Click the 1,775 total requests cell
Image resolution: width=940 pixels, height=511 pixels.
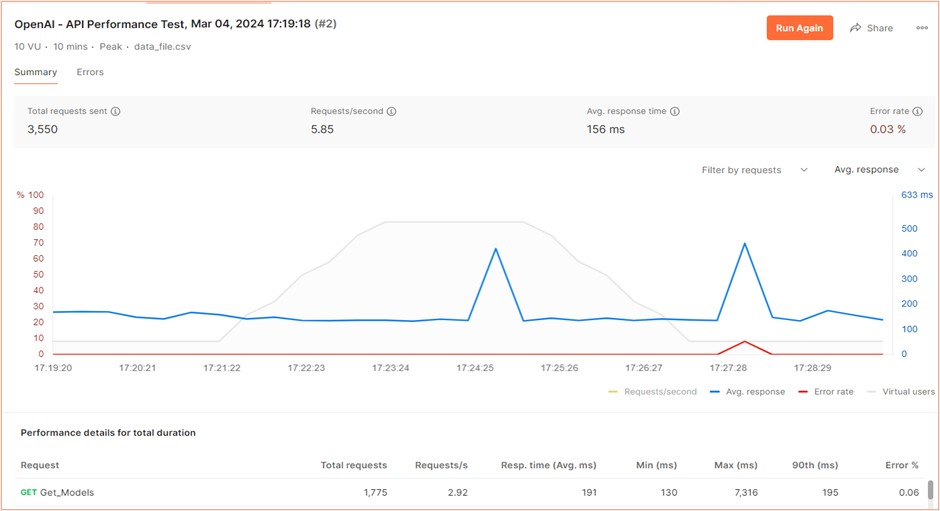click(x=375, y=492)
